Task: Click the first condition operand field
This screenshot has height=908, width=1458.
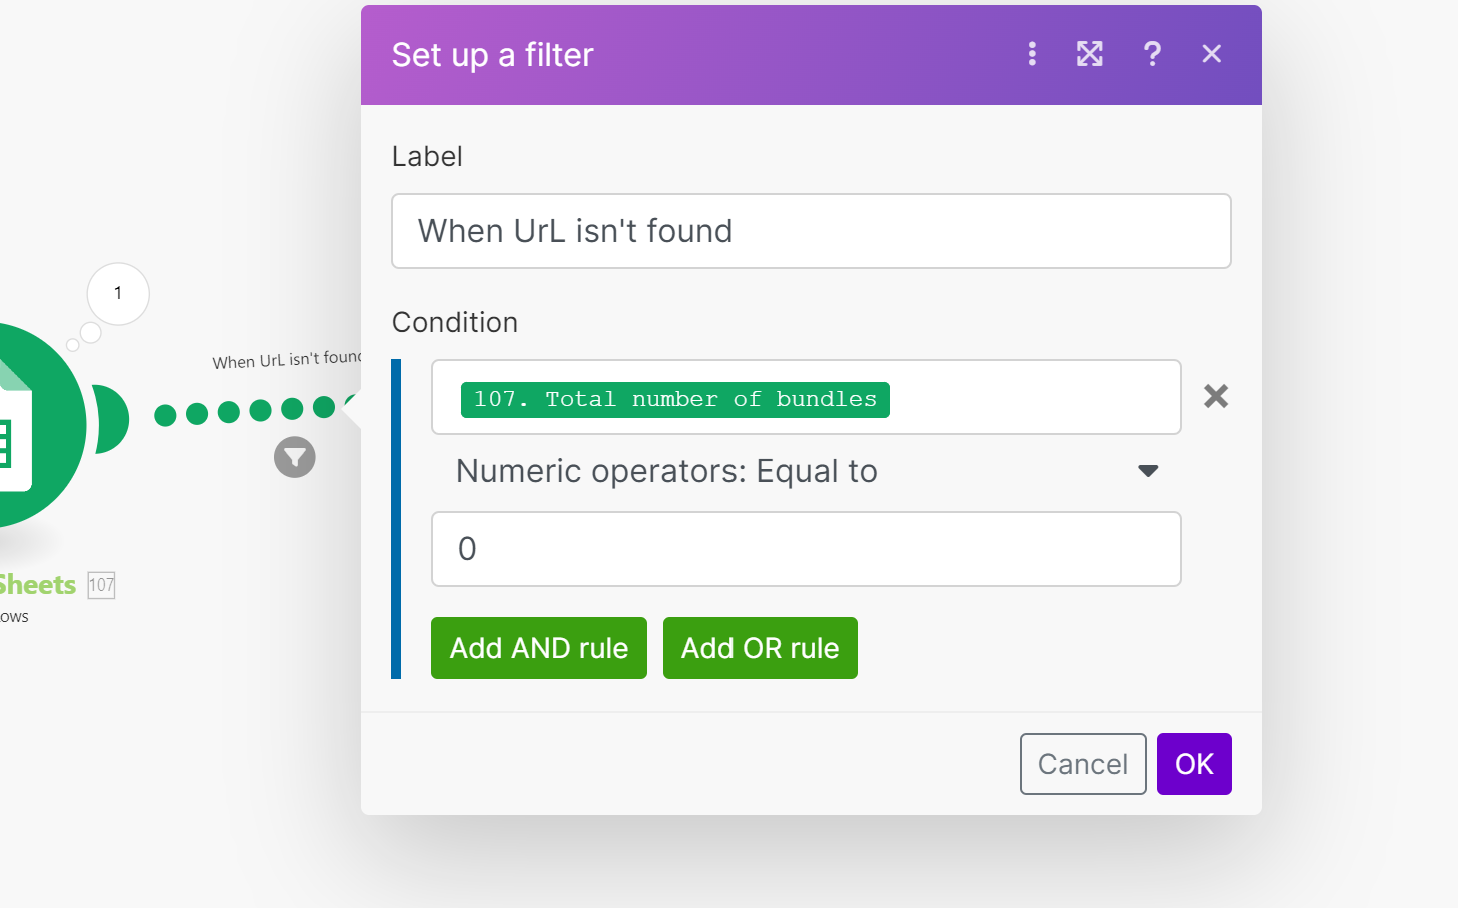Action: pyautogui.click(x=1030, y=397)
